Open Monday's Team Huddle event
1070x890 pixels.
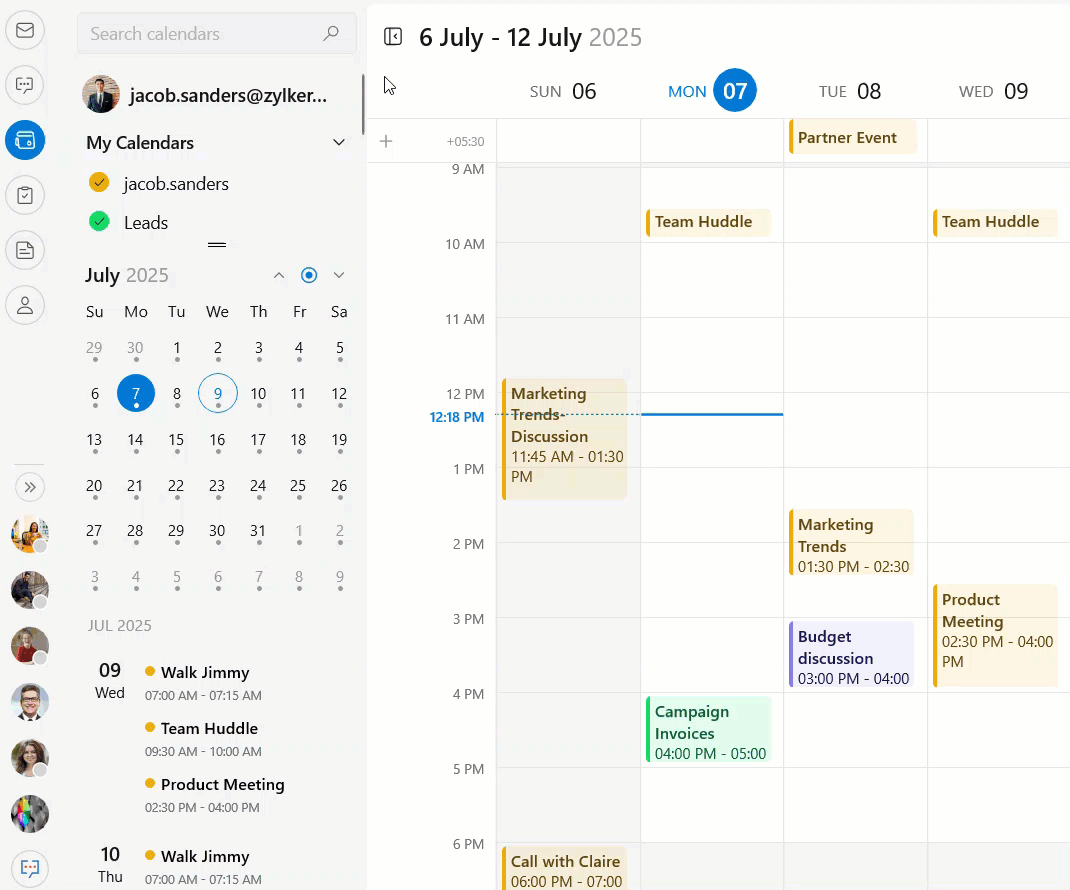coord(708,222)
